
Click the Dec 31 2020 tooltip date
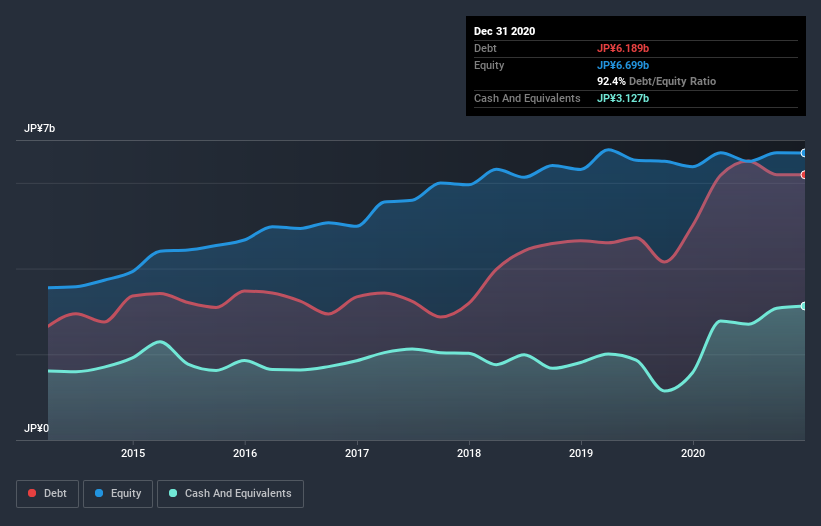[504, 31]
